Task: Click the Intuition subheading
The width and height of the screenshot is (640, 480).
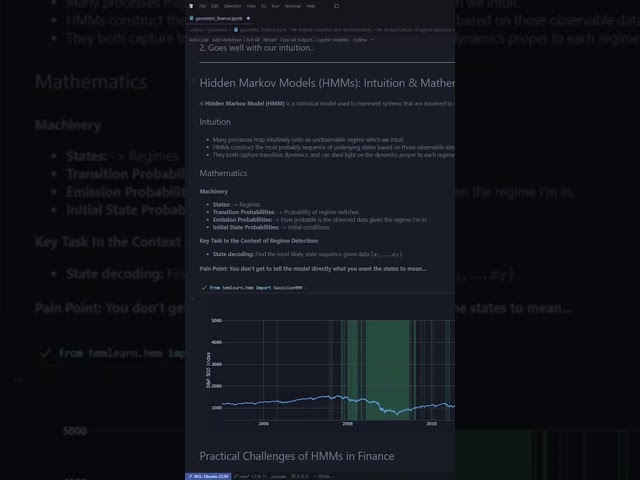Action: point(215,122)
